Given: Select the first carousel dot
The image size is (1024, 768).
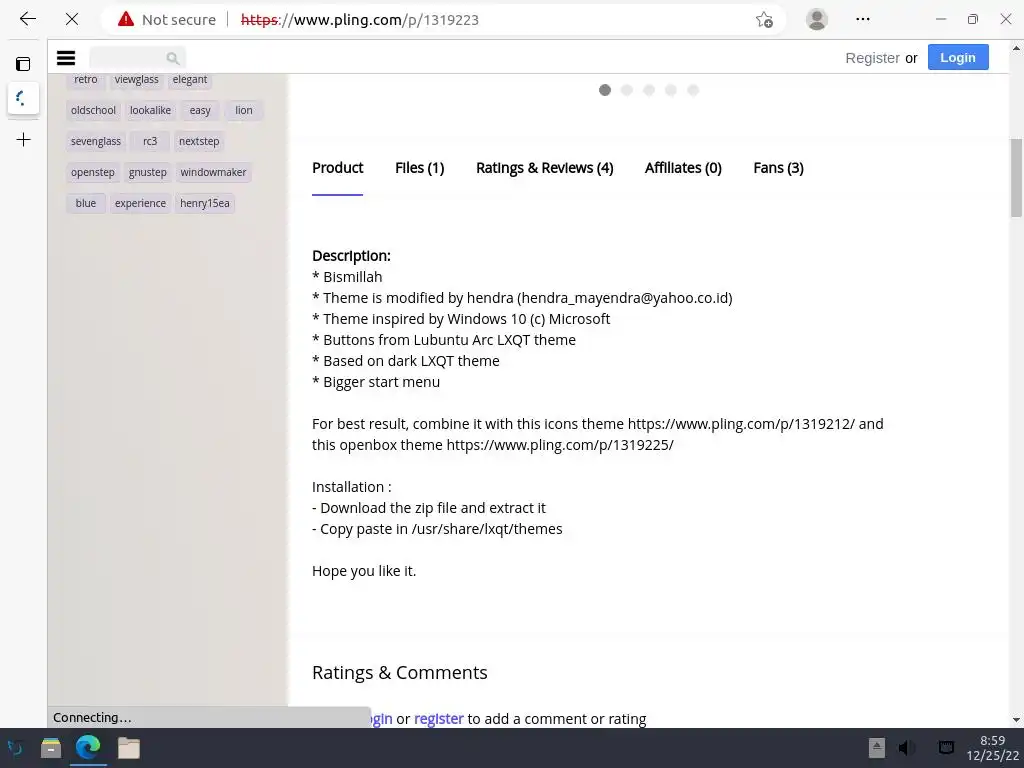Looking at the screenshot, I should coord(605,90).
